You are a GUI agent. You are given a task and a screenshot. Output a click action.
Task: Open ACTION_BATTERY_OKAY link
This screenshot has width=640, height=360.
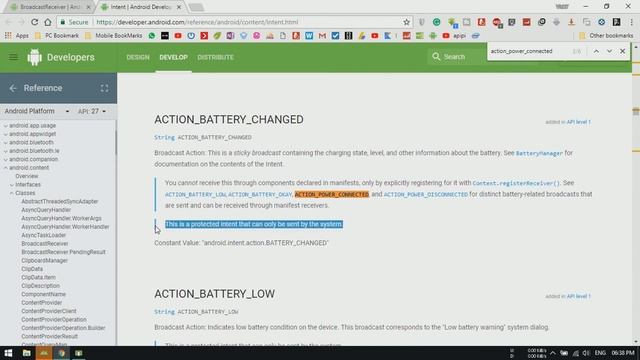point(260,195)
